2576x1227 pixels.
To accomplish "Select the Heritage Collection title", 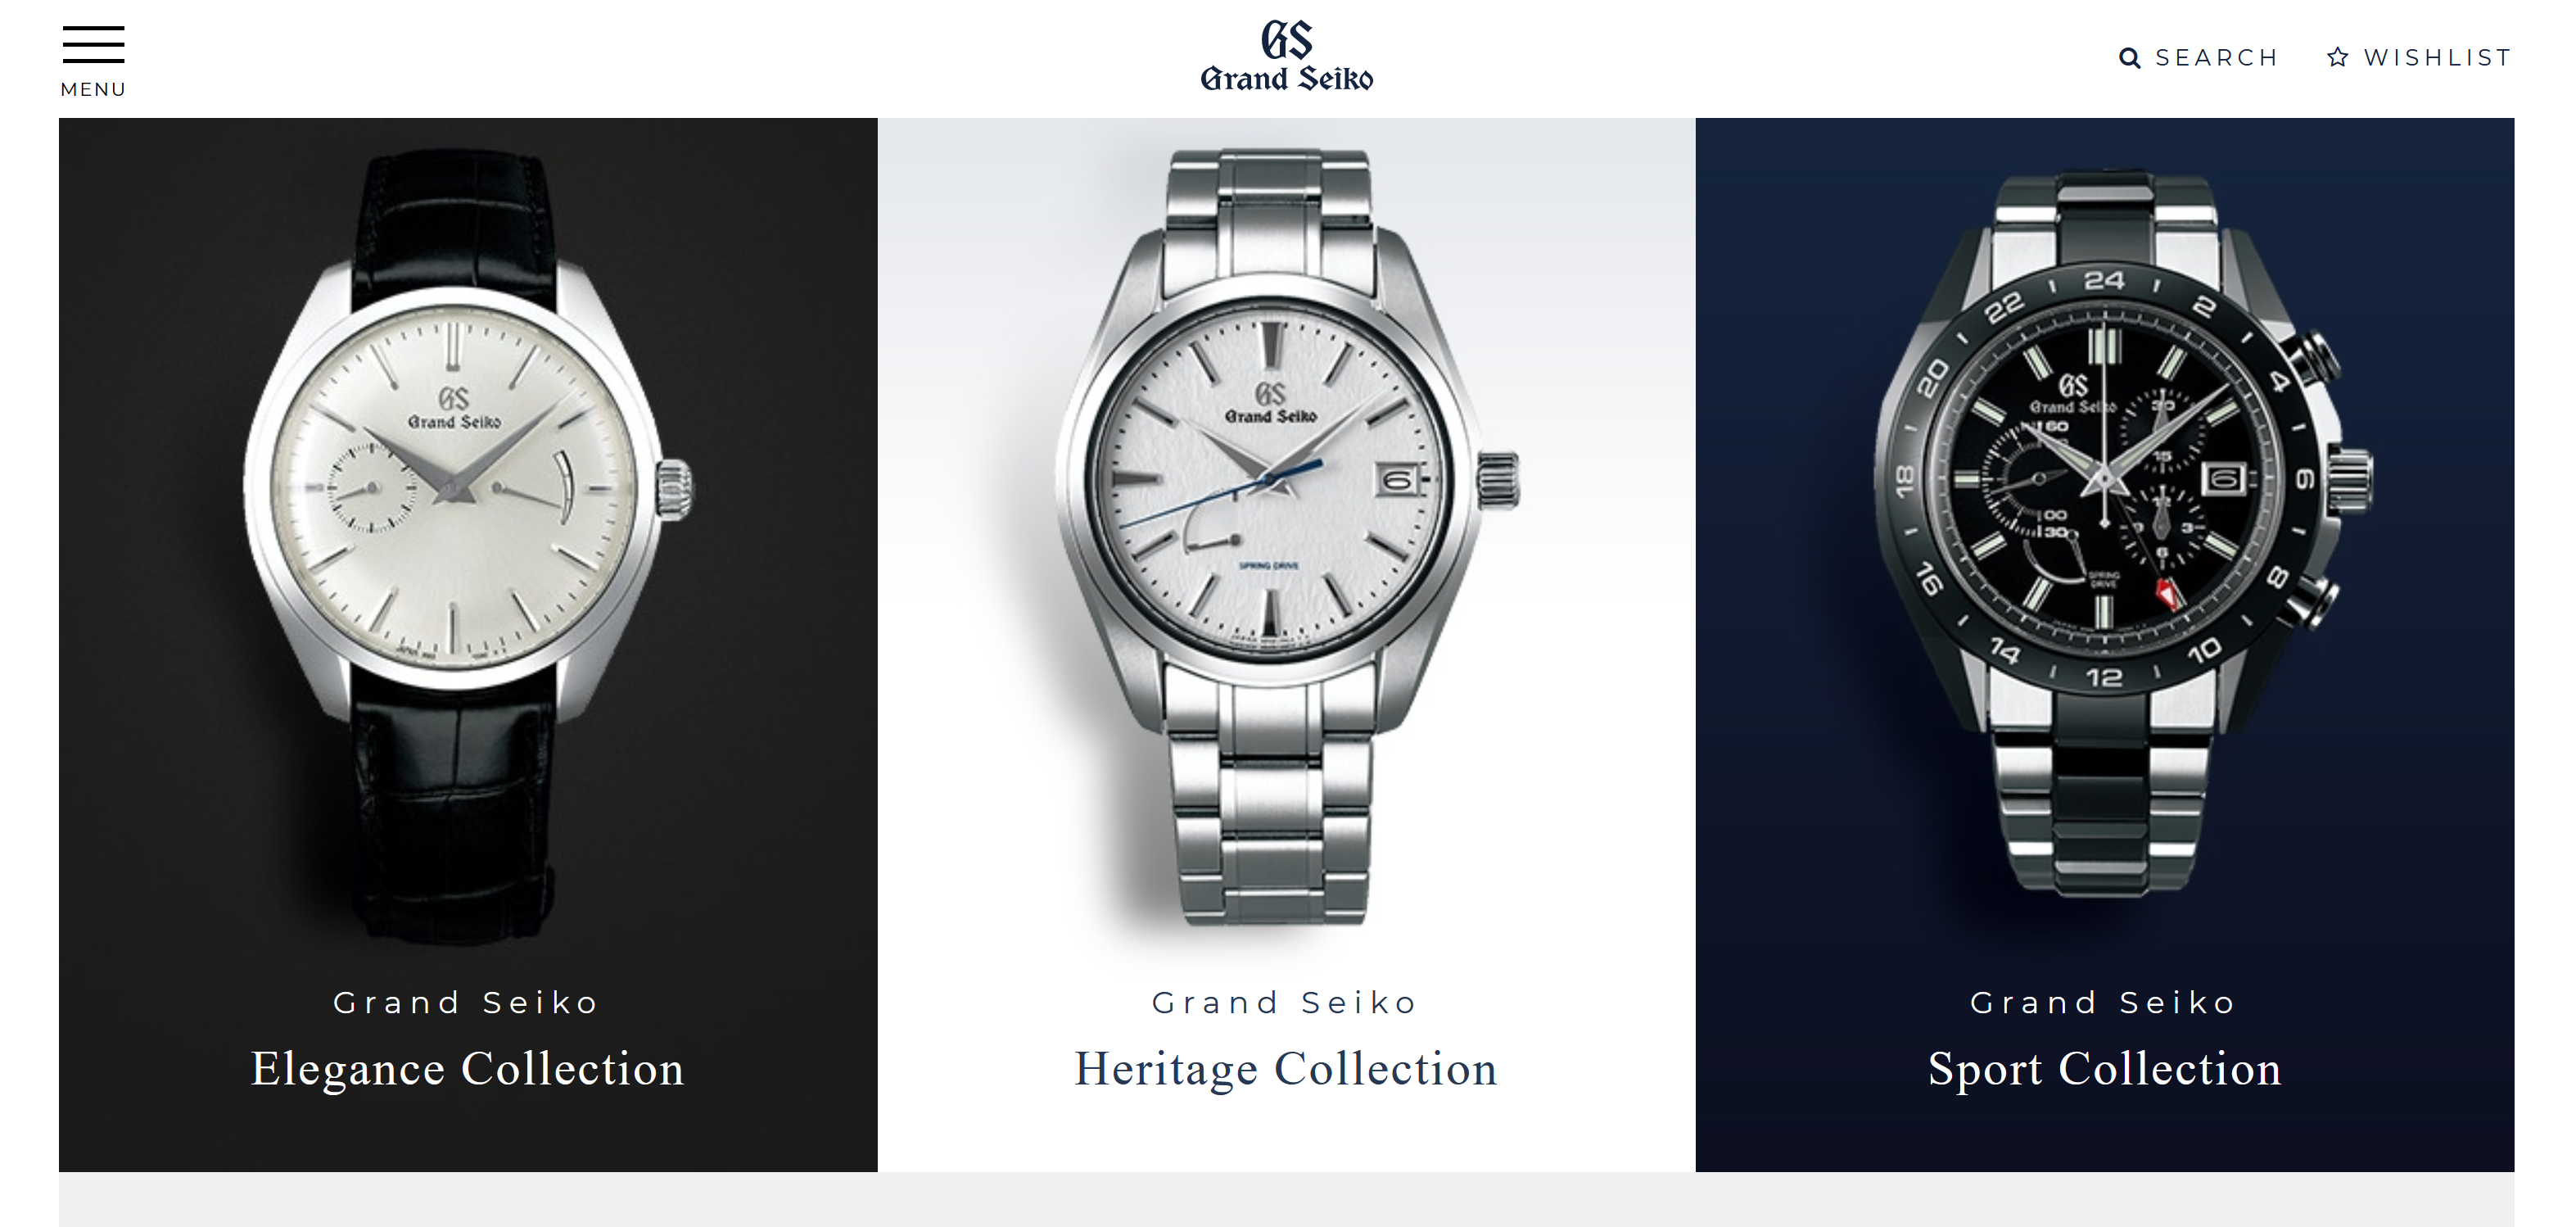I will point(1286,1069).
